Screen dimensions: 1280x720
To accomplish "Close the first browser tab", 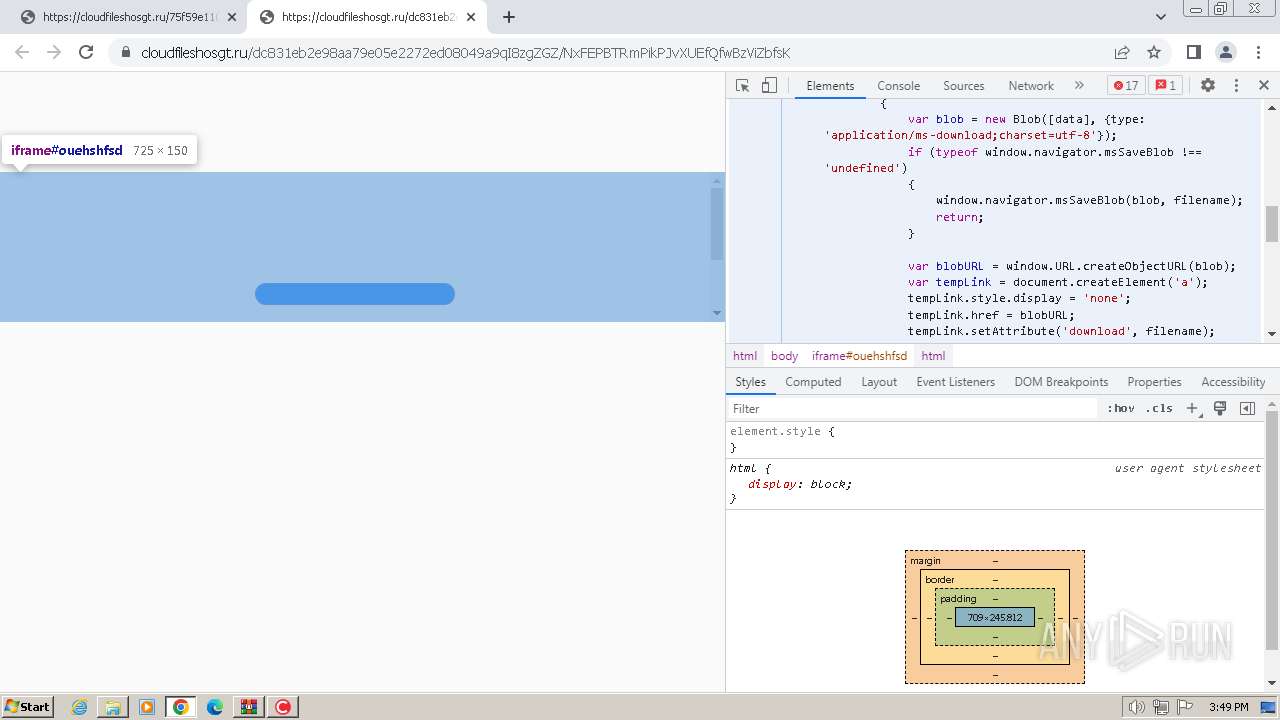I will pyautogui.click(x=232, y=17).
